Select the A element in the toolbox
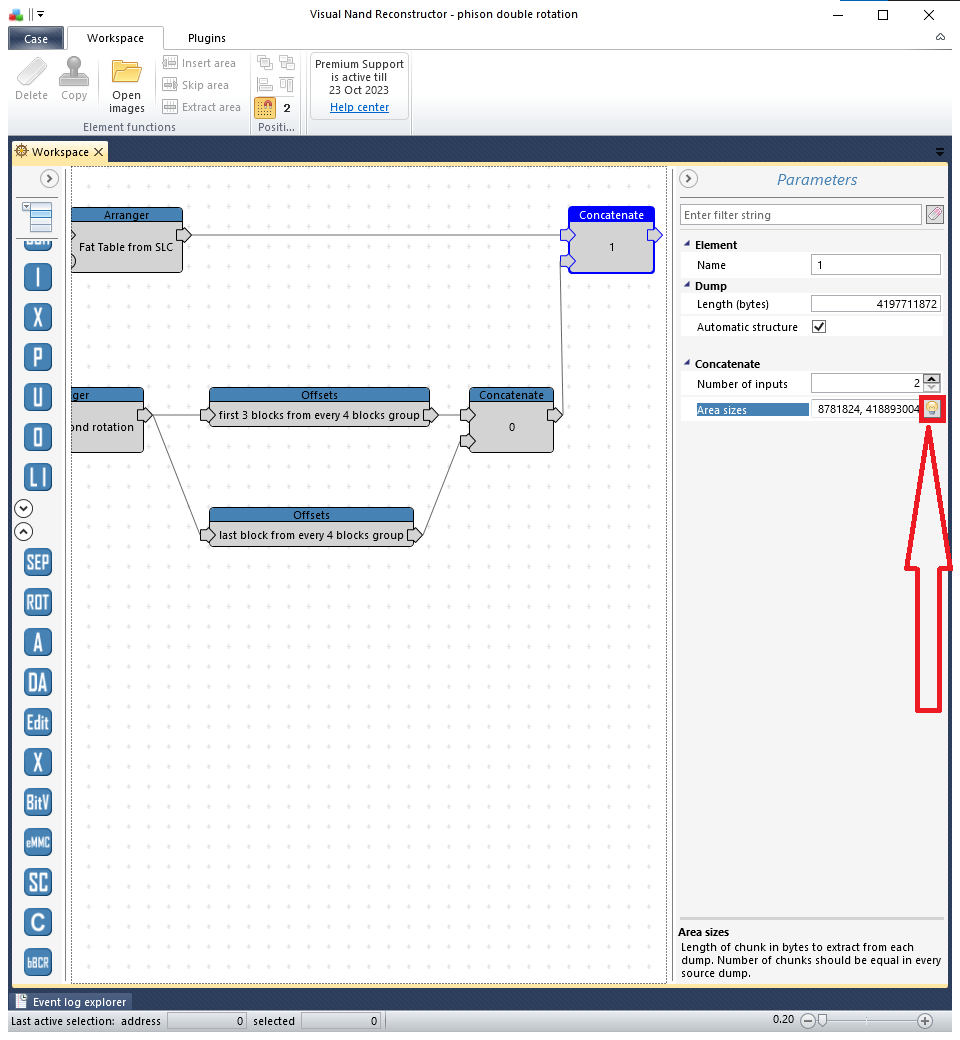The image size is (960, 1040). click(38, 642)
